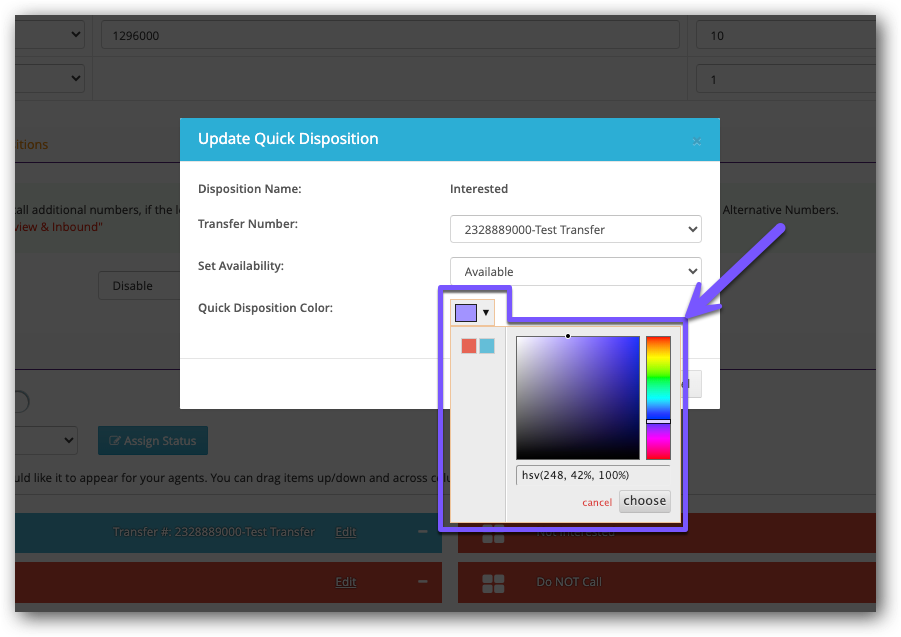Open the Set Availability dropdown
This screenshot has height=637, width=901.
(575, 271)
